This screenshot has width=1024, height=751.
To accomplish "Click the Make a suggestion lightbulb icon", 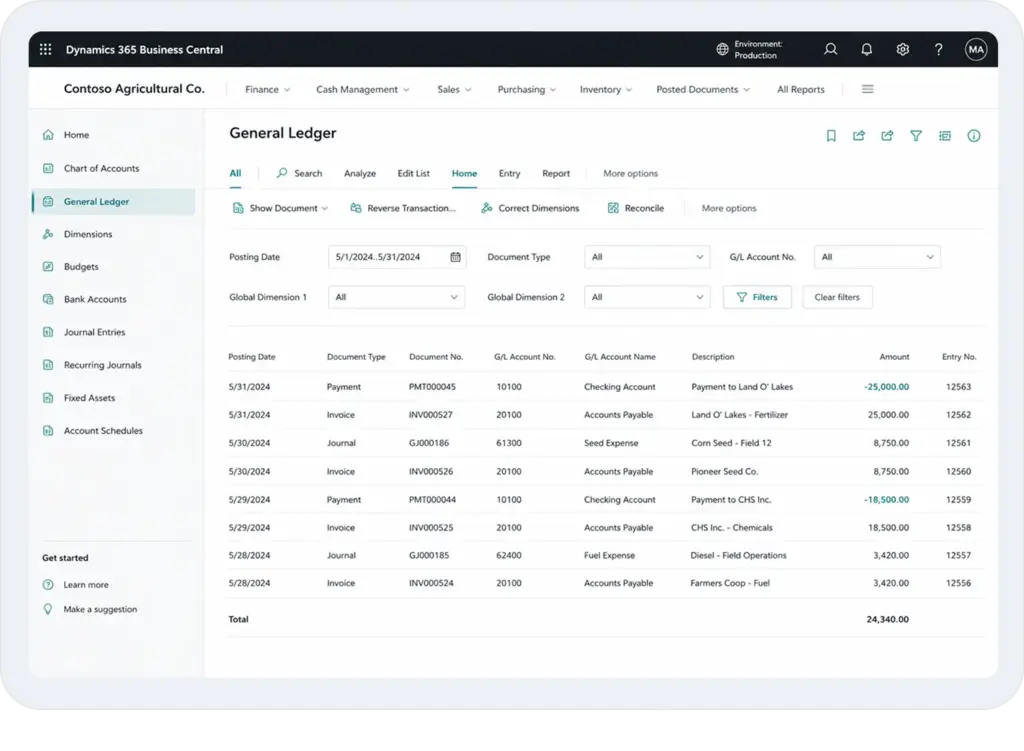I will [x=48, y=609].
